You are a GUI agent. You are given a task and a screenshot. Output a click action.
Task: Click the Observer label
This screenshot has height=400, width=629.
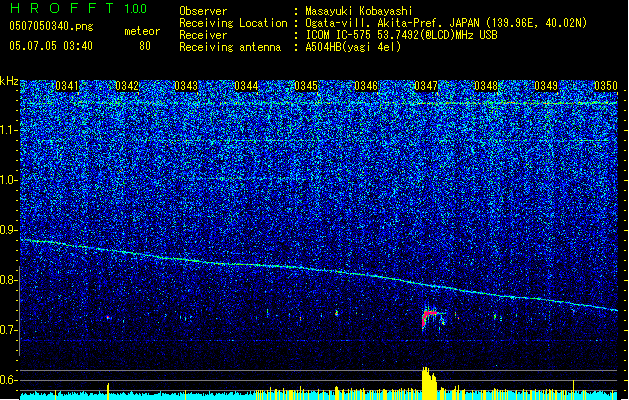click(x=203, y=11)
